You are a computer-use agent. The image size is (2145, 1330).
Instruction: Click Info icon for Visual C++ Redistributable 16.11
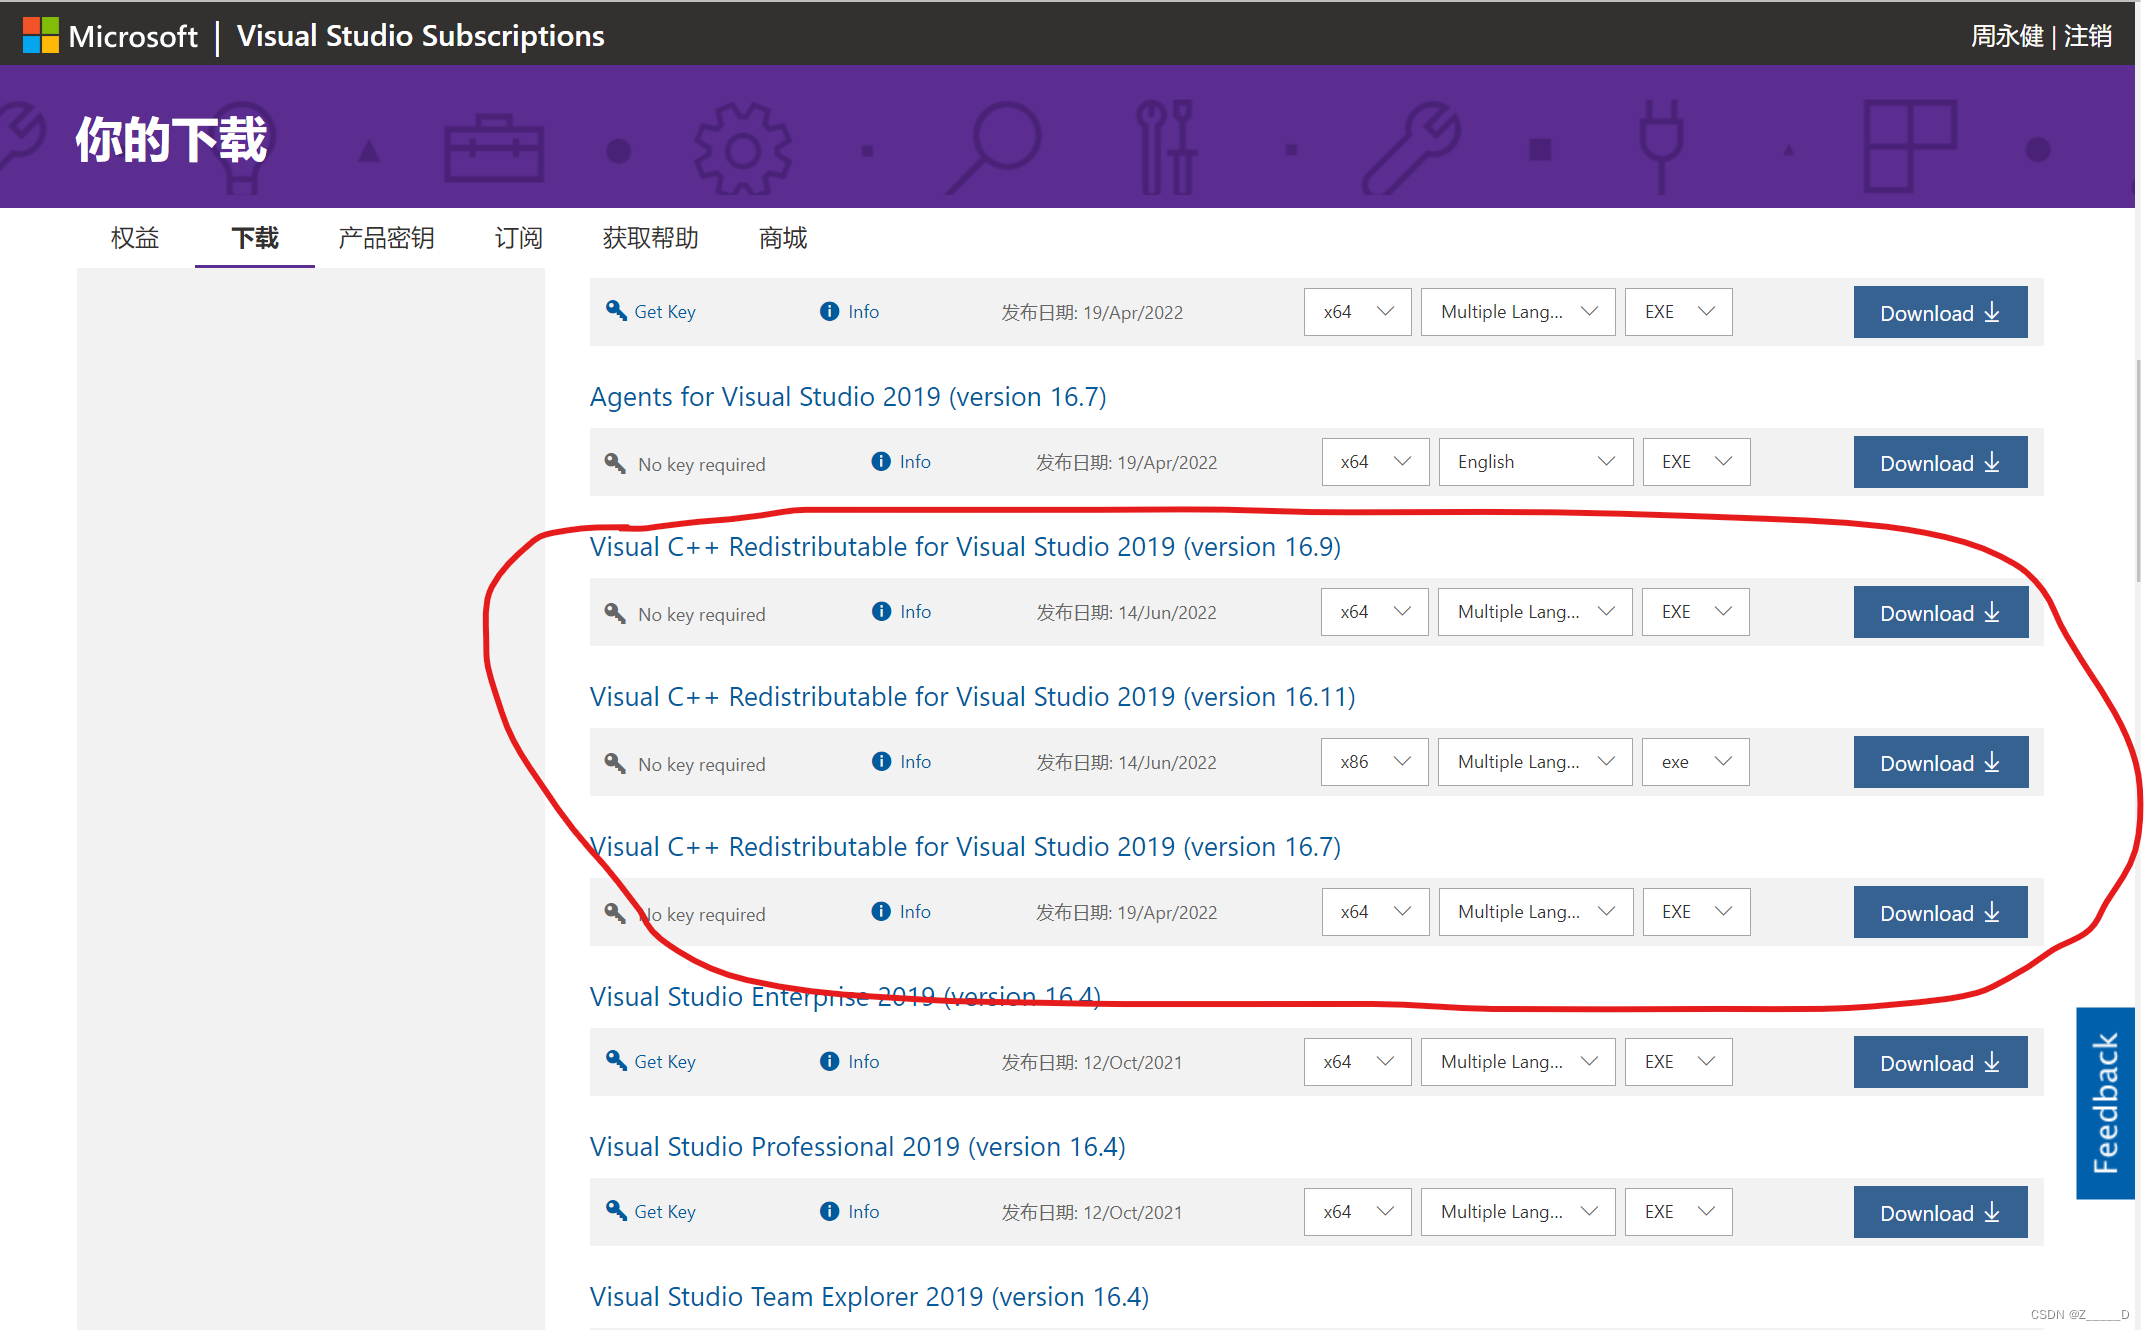tap(881, 761)
